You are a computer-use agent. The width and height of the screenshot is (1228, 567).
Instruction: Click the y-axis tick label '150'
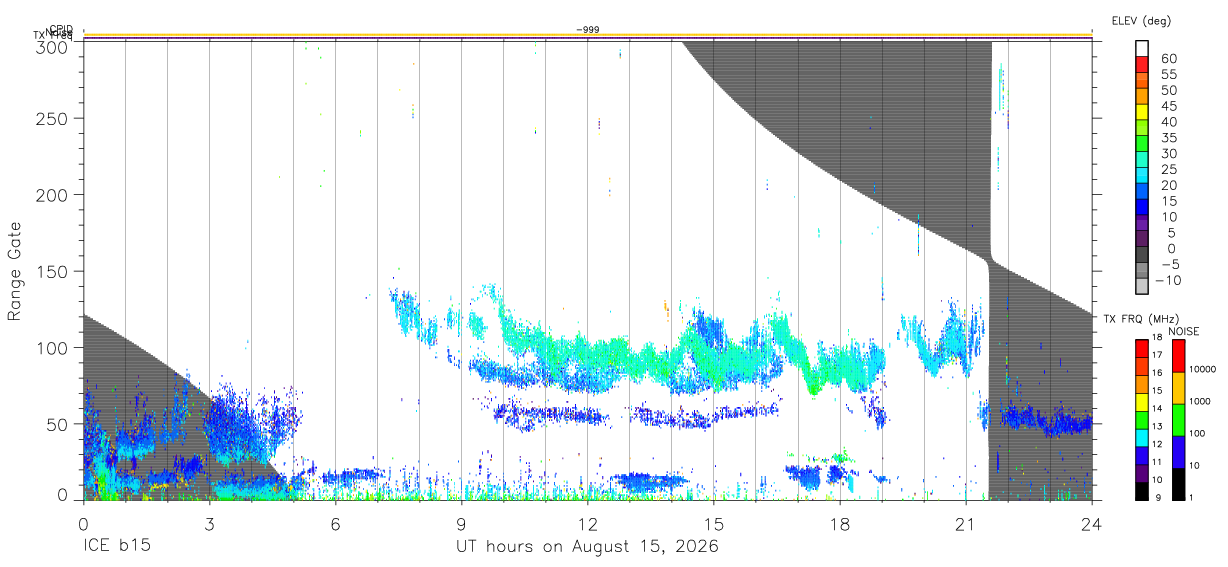click(54, 271)
